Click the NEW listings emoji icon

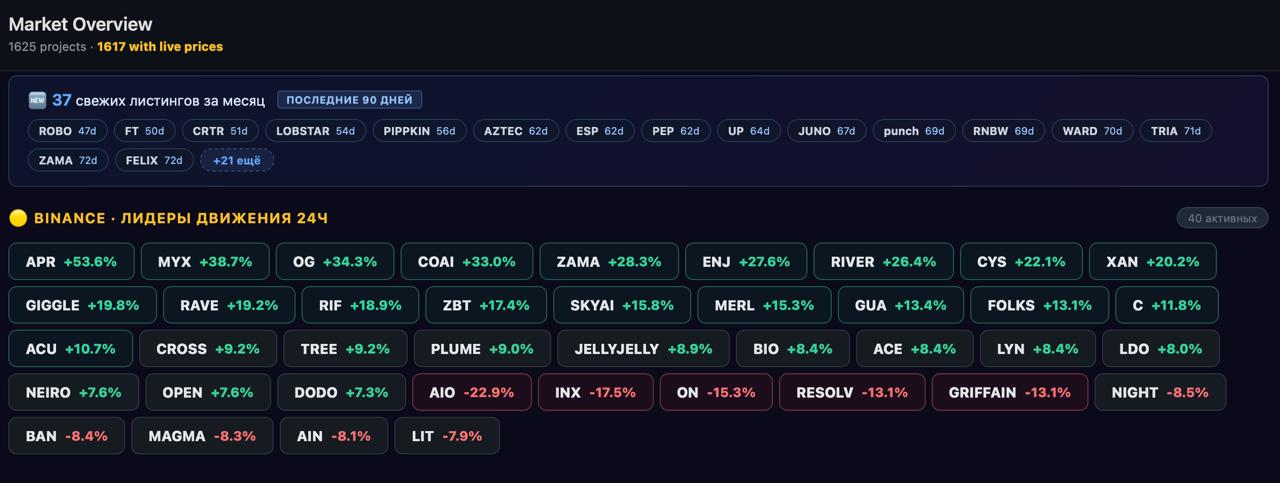point(37,100)
